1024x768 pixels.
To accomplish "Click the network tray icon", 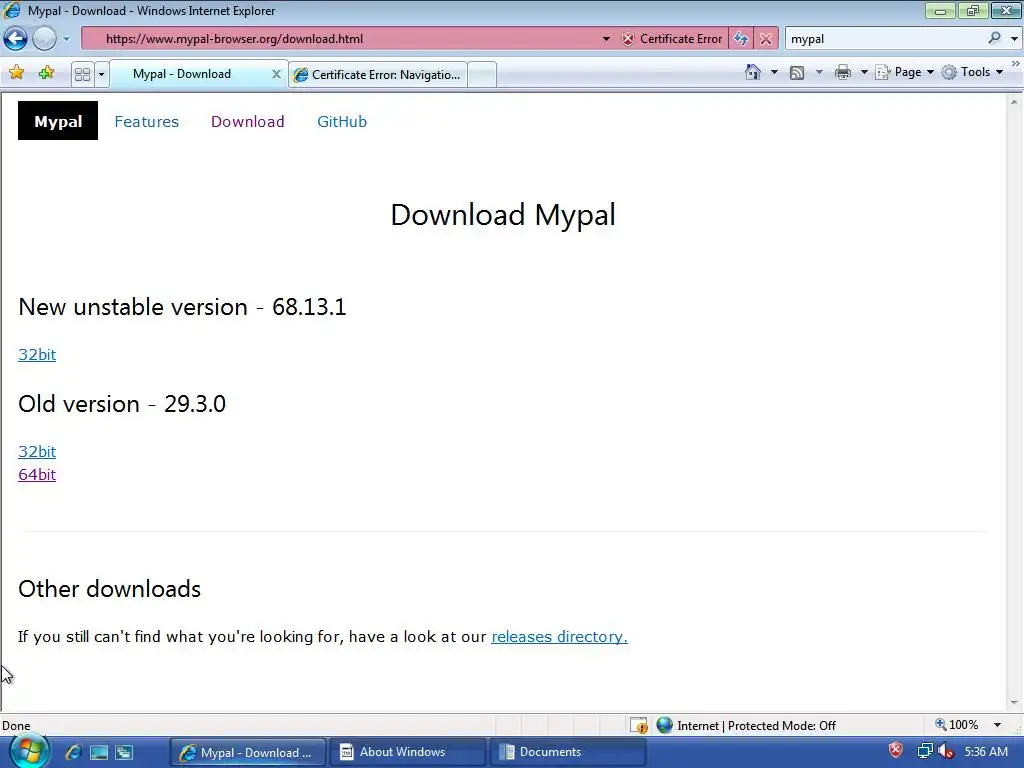I will [x=925, y=751].
